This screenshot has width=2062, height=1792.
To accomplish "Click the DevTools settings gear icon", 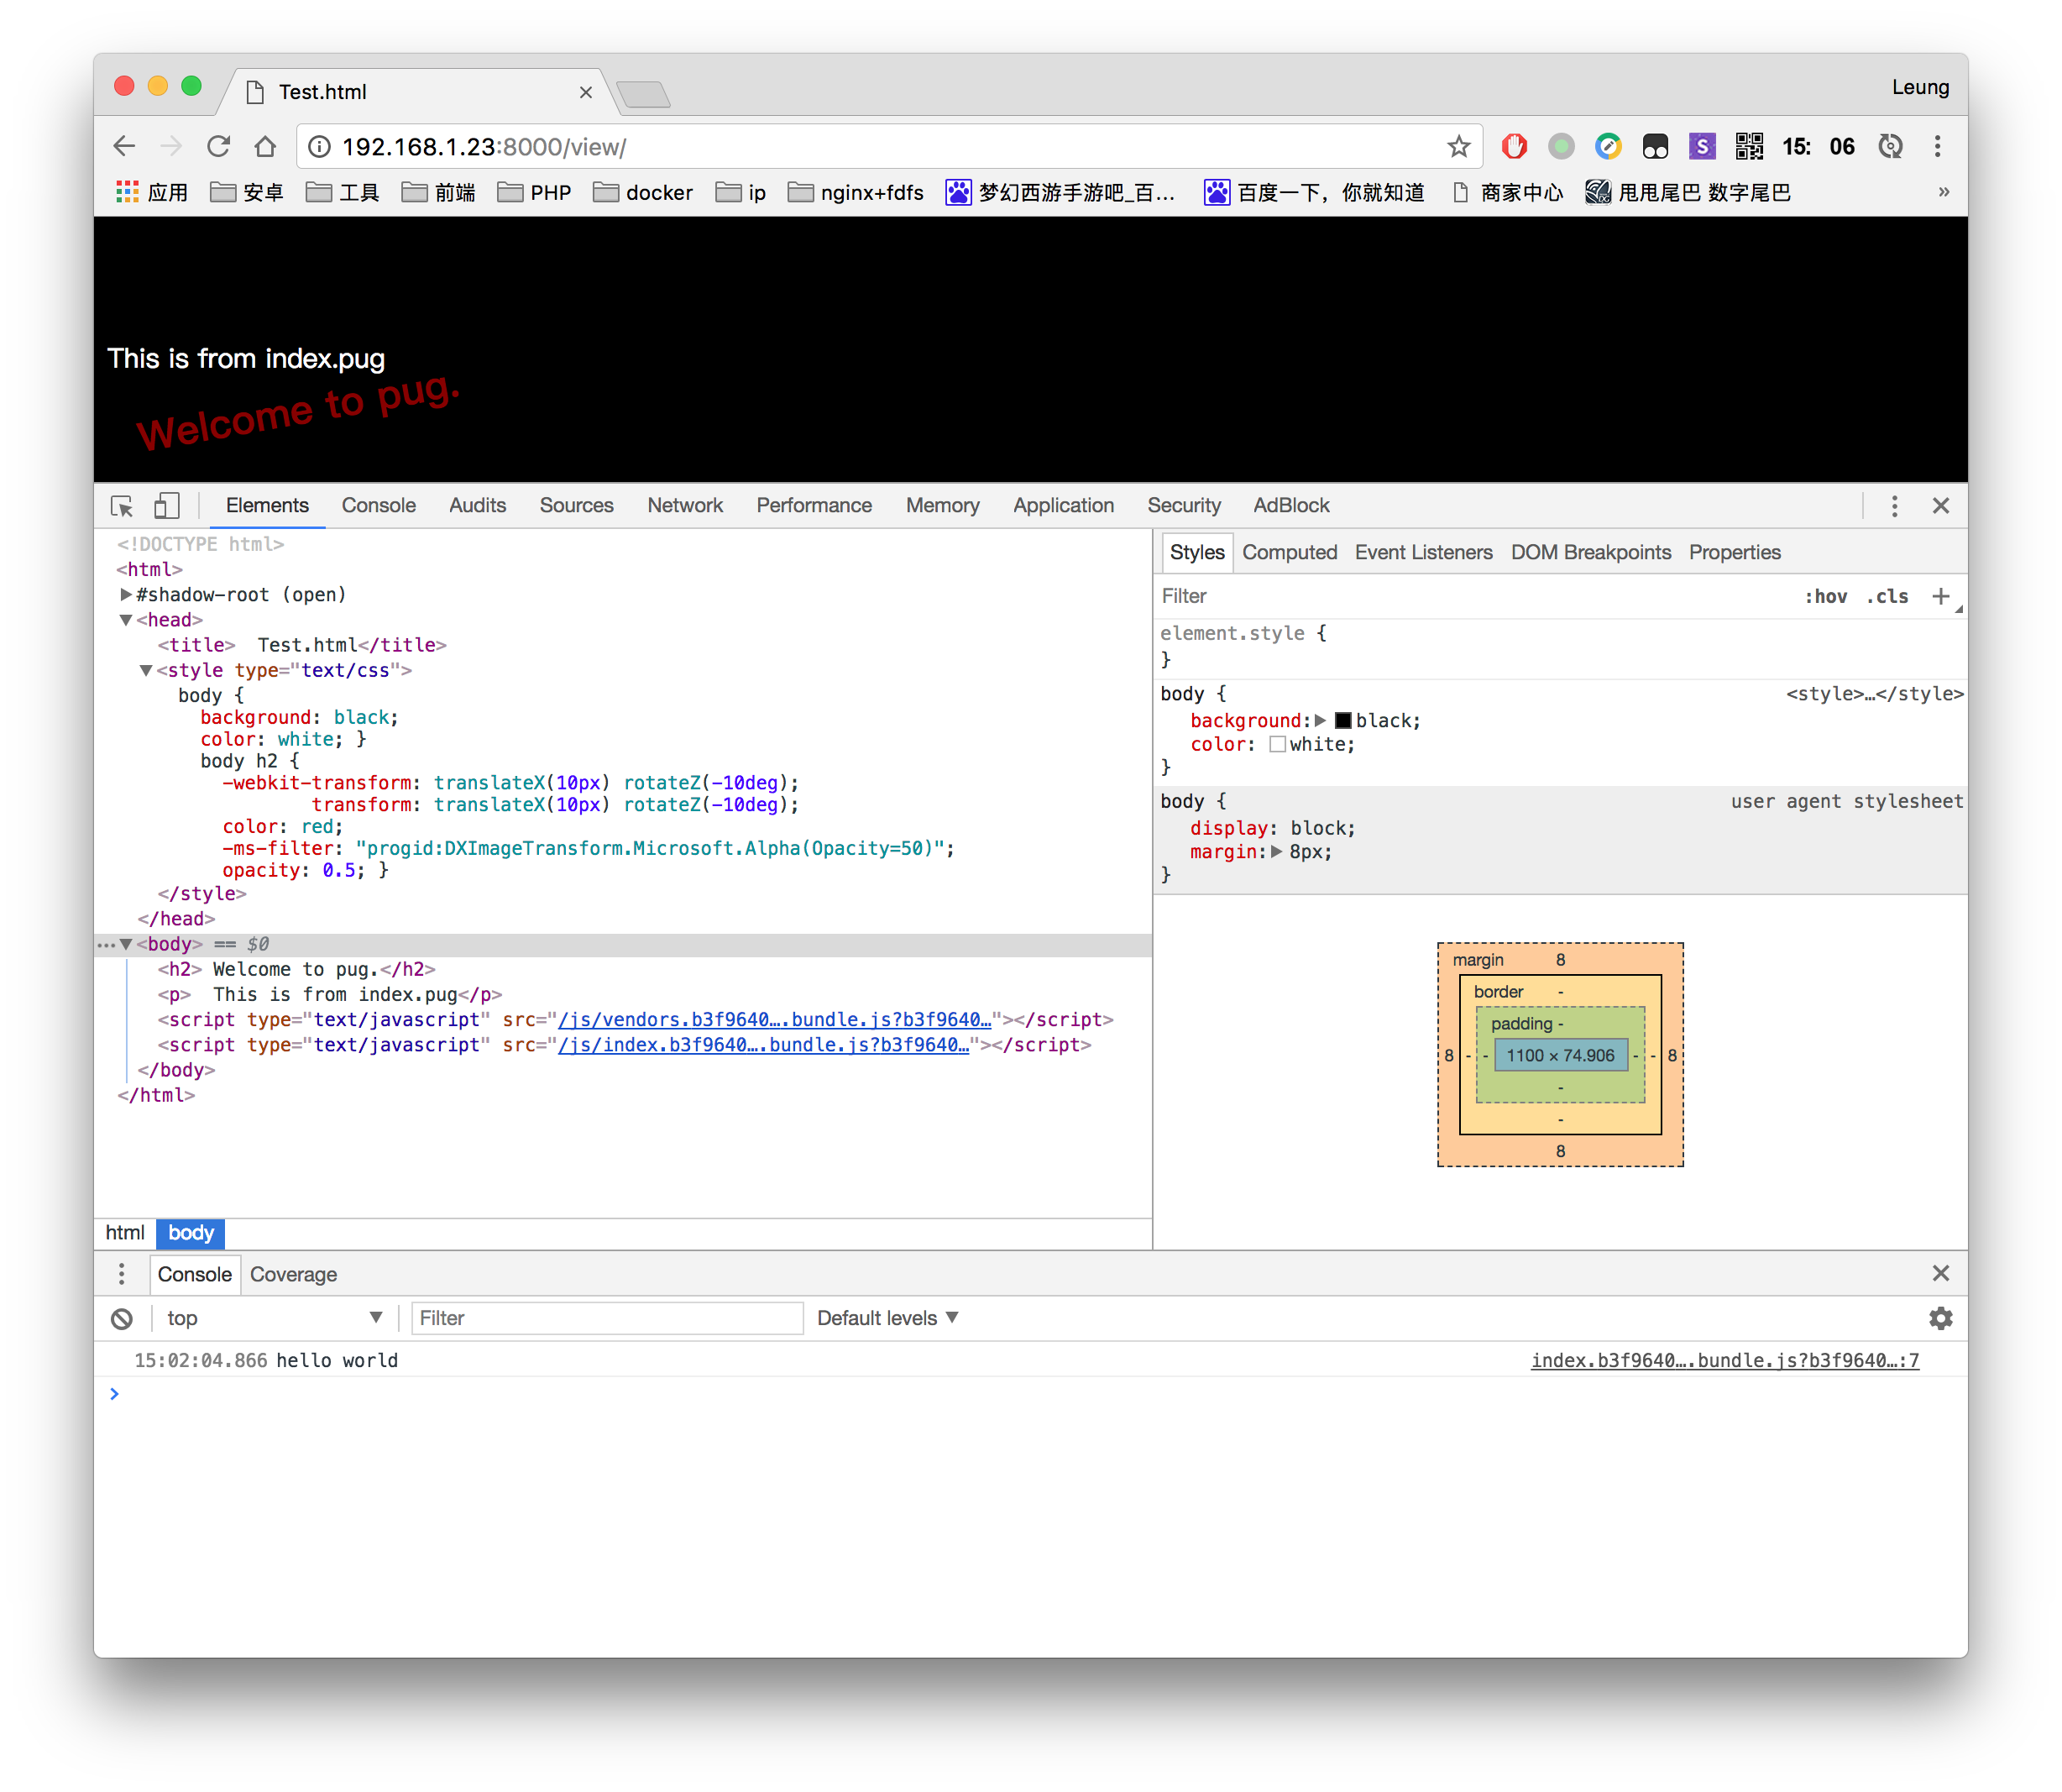I will click(x=1941, y=1317).
